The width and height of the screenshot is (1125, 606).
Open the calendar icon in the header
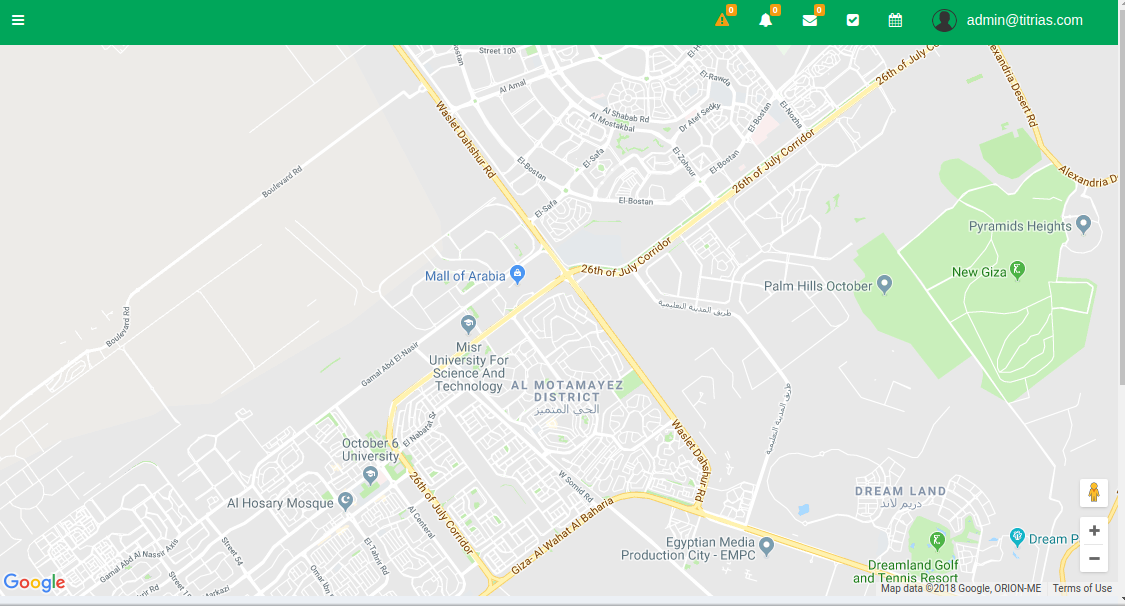pos(895,20)
